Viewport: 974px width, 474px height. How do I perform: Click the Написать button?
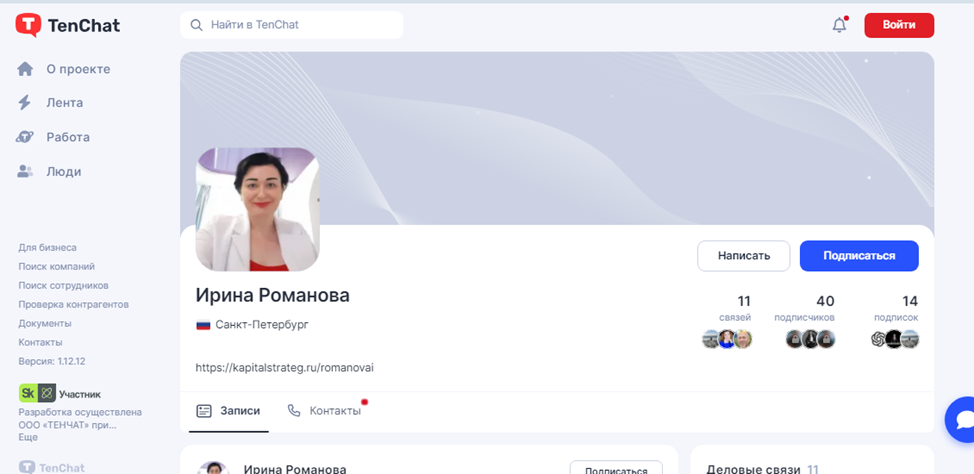(x=744, y=256)
